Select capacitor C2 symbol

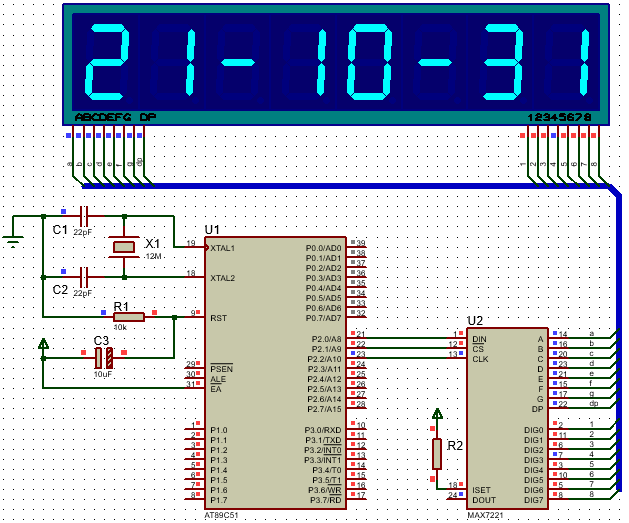coord(84,277)
